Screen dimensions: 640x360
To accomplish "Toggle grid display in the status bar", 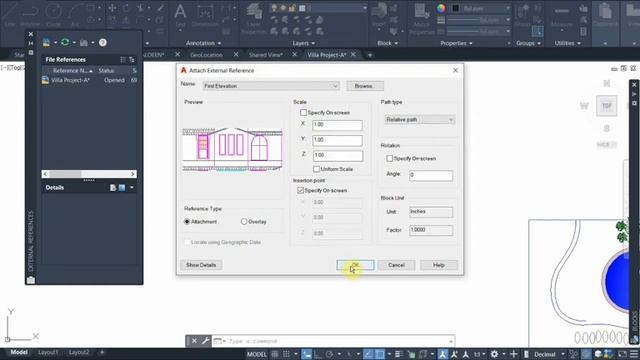I will (275, 354).
